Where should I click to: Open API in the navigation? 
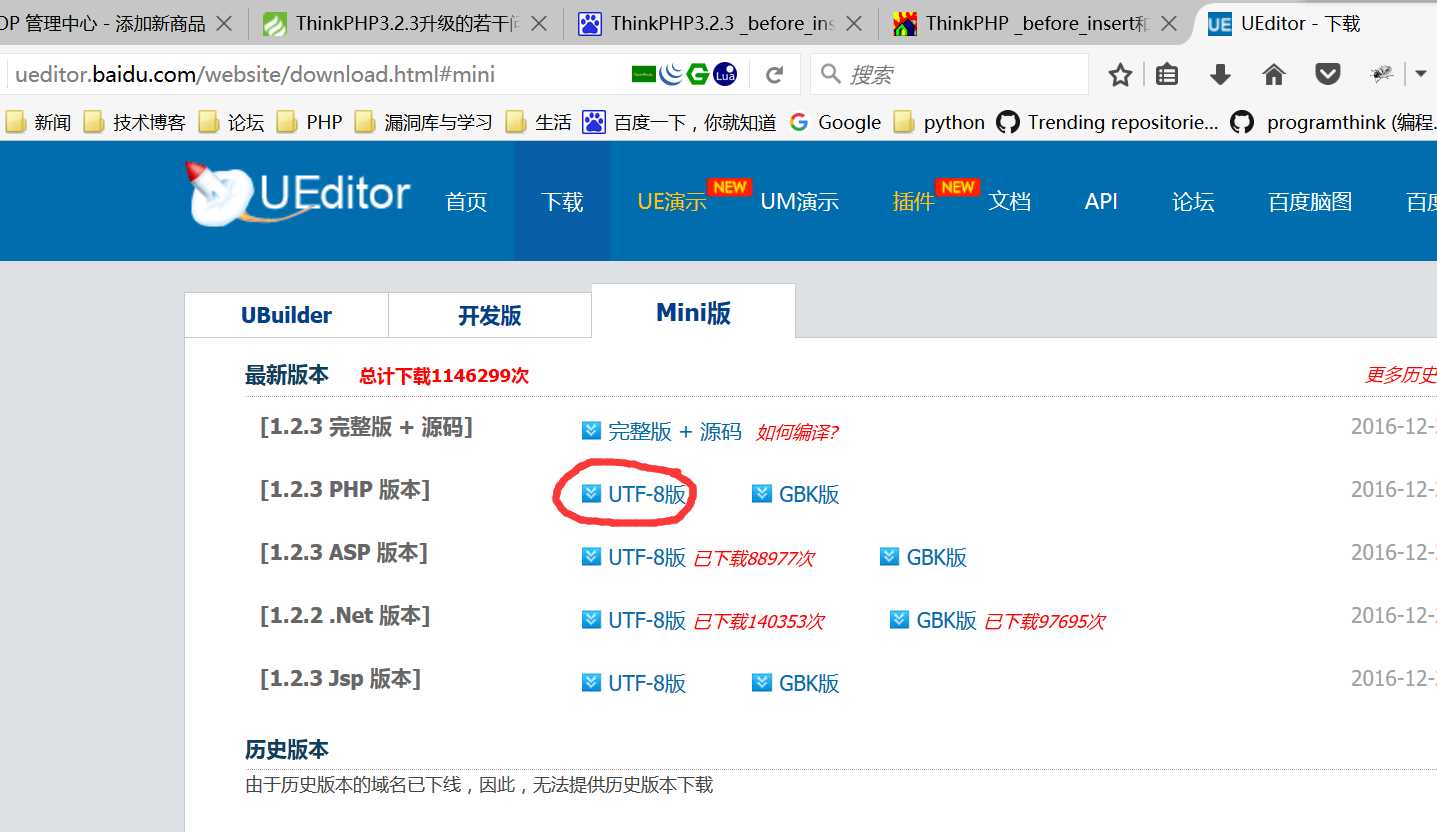pyautogui.click(x=1101, y=201)
